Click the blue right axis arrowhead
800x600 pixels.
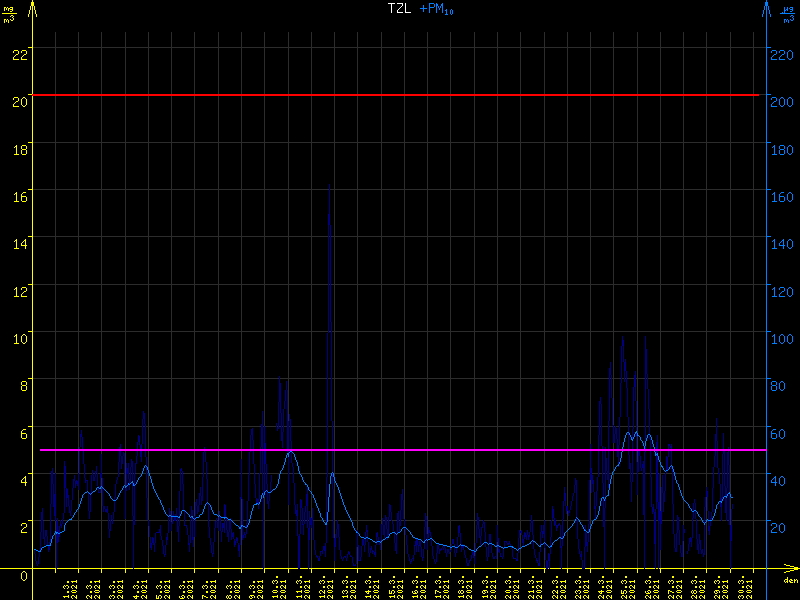tap(766, 9)
